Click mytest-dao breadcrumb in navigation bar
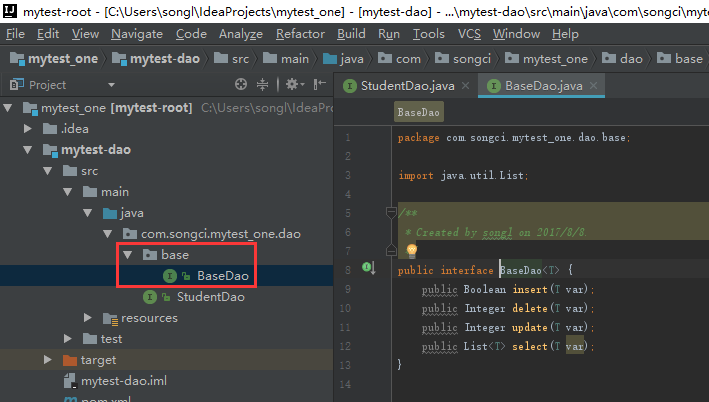Screen dimensions: 709x402 [x=156, y=59]
